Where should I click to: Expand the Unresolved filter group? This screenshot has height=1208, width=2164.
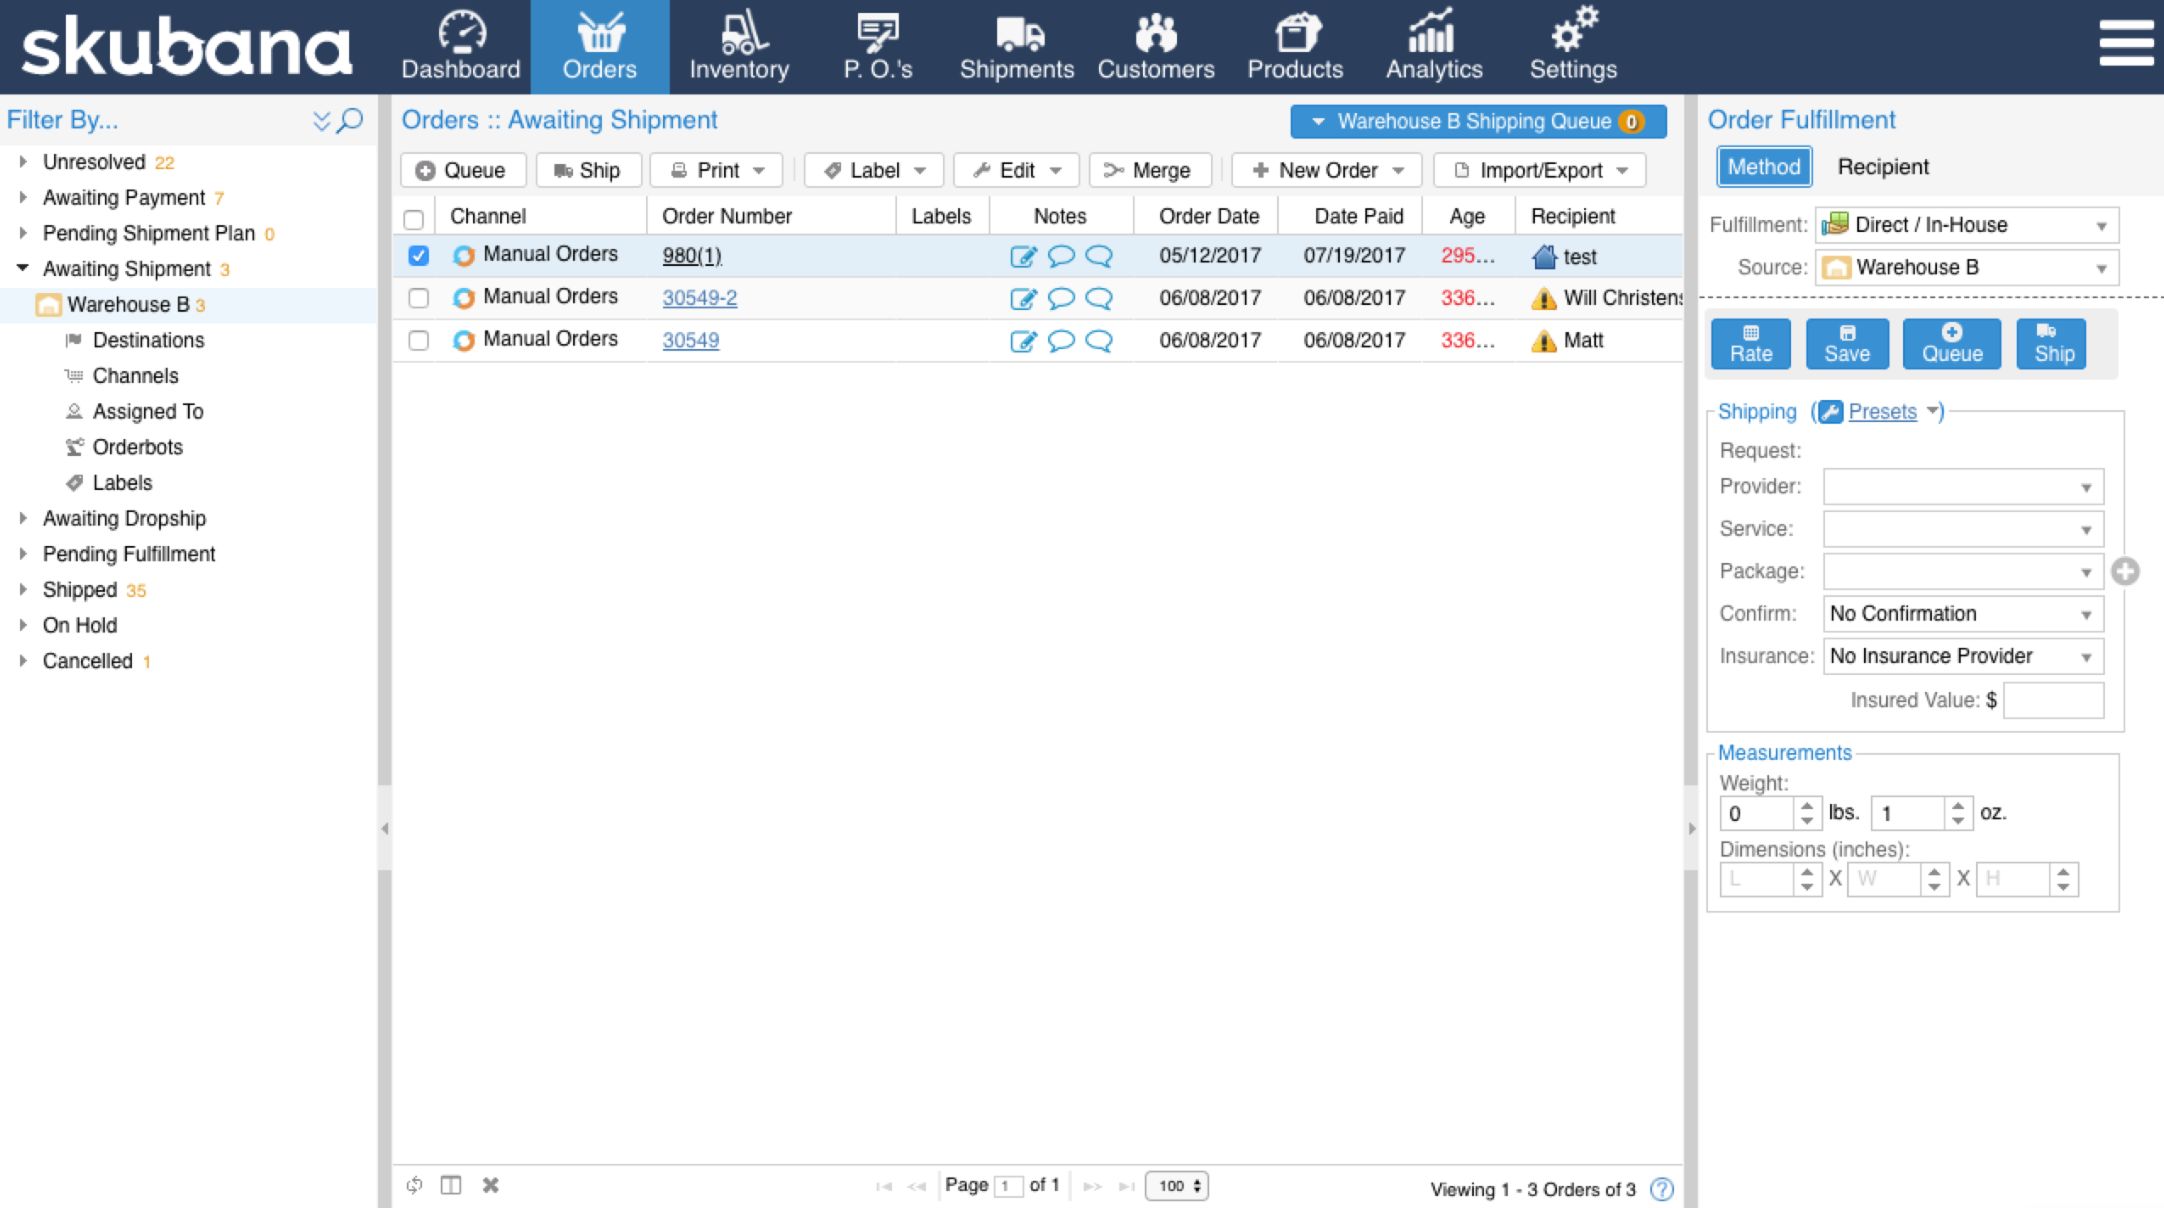click(x=22, y=161)
